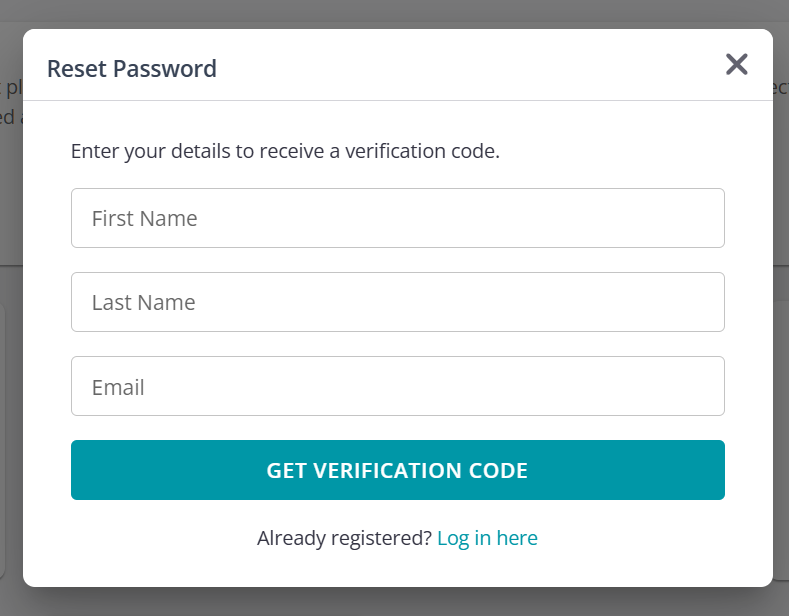Activate the Last Name field
This screenshot has width=789, height=616.
tap(397, 302)
